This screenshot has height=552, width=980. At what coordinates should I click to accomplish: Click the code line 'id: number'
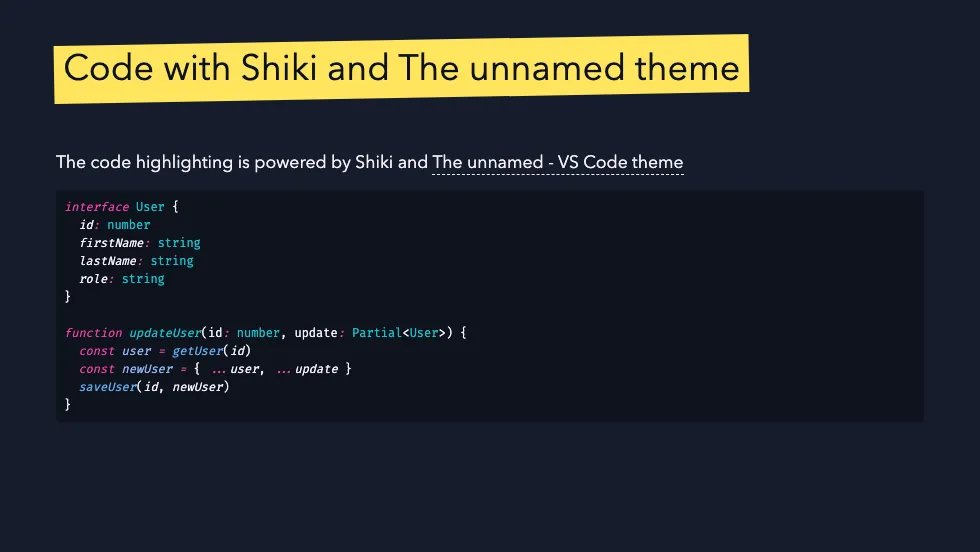tap(115, 225)
